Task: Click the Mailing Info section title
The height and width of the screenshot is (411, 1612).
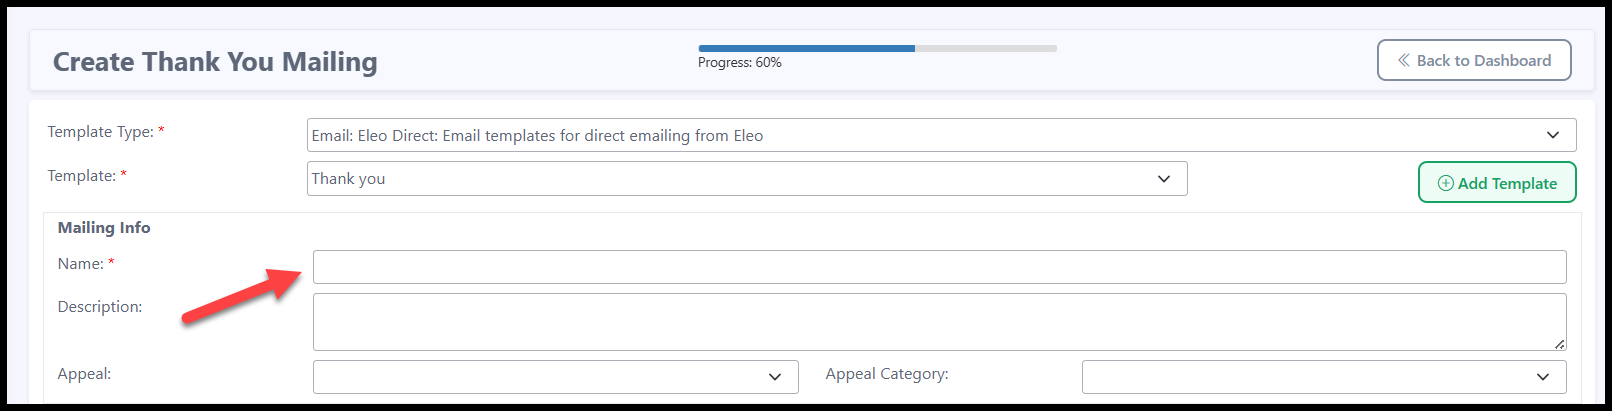Action: tap(104, 228)
